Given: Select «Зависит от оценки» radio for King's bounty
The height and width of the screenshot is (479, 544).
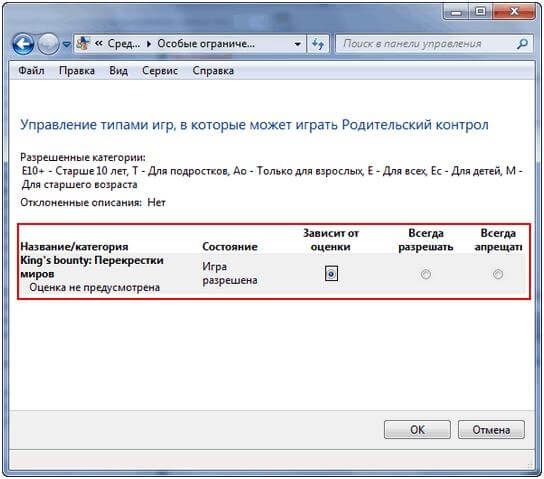Looking at the screenshot, I should point(331,274).
